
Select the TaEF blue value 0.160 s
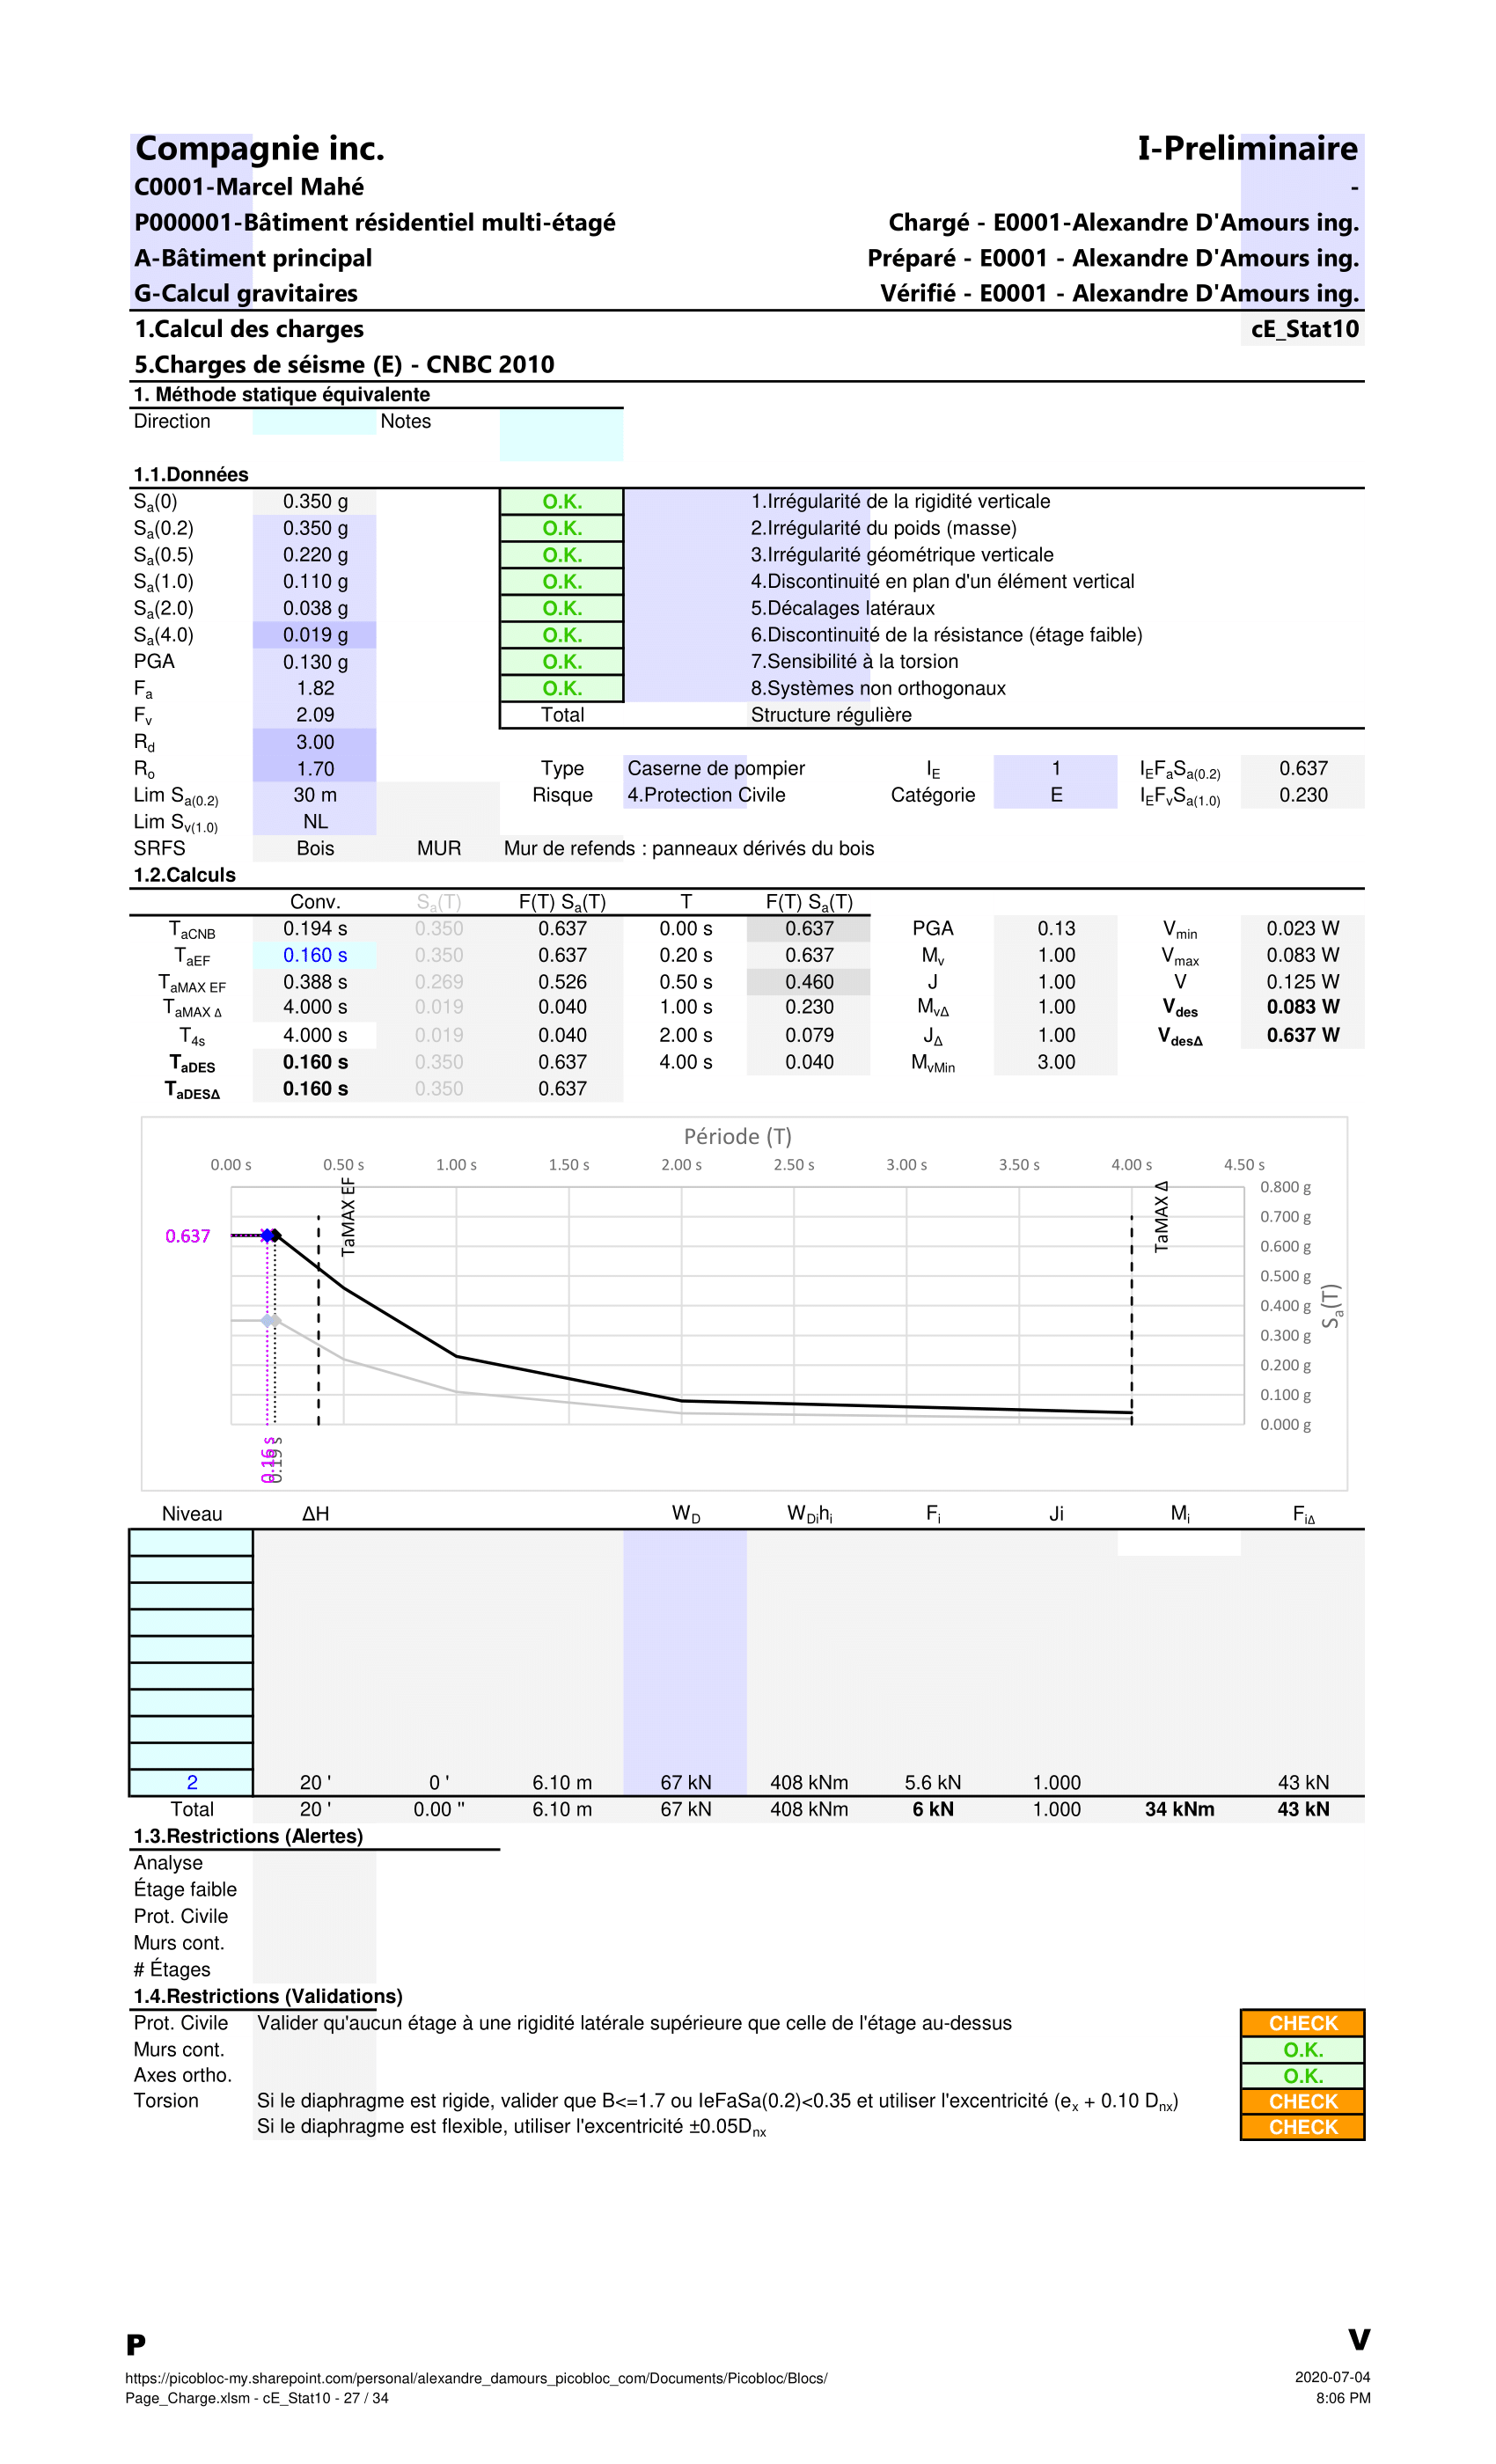[x=314, y=955]
